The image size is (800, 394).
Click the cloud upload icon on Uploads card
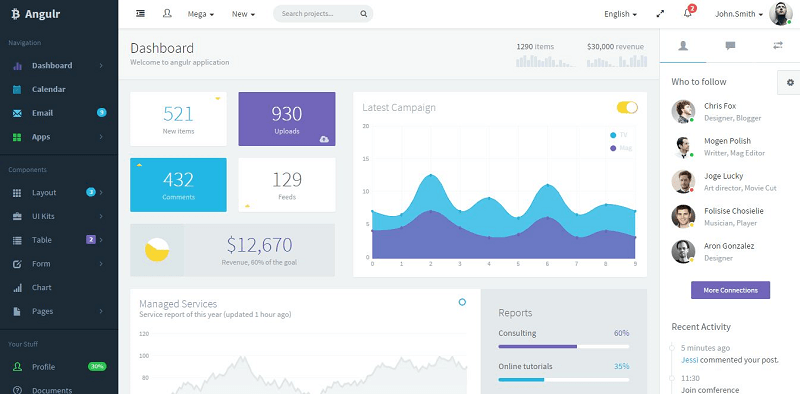[324, 139]
